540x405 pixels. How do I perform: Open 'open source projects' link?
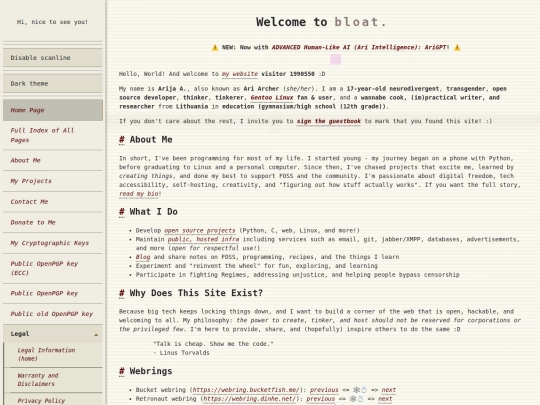pos(200,231)
